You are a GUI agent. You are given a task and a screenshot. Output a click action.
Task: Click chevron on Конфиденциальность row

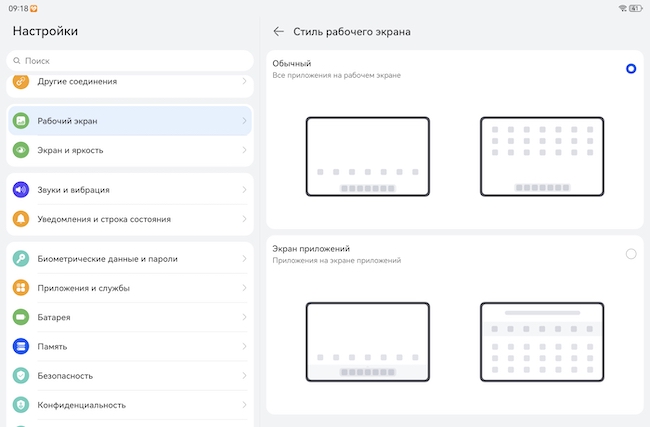click(x=244, y=405)
